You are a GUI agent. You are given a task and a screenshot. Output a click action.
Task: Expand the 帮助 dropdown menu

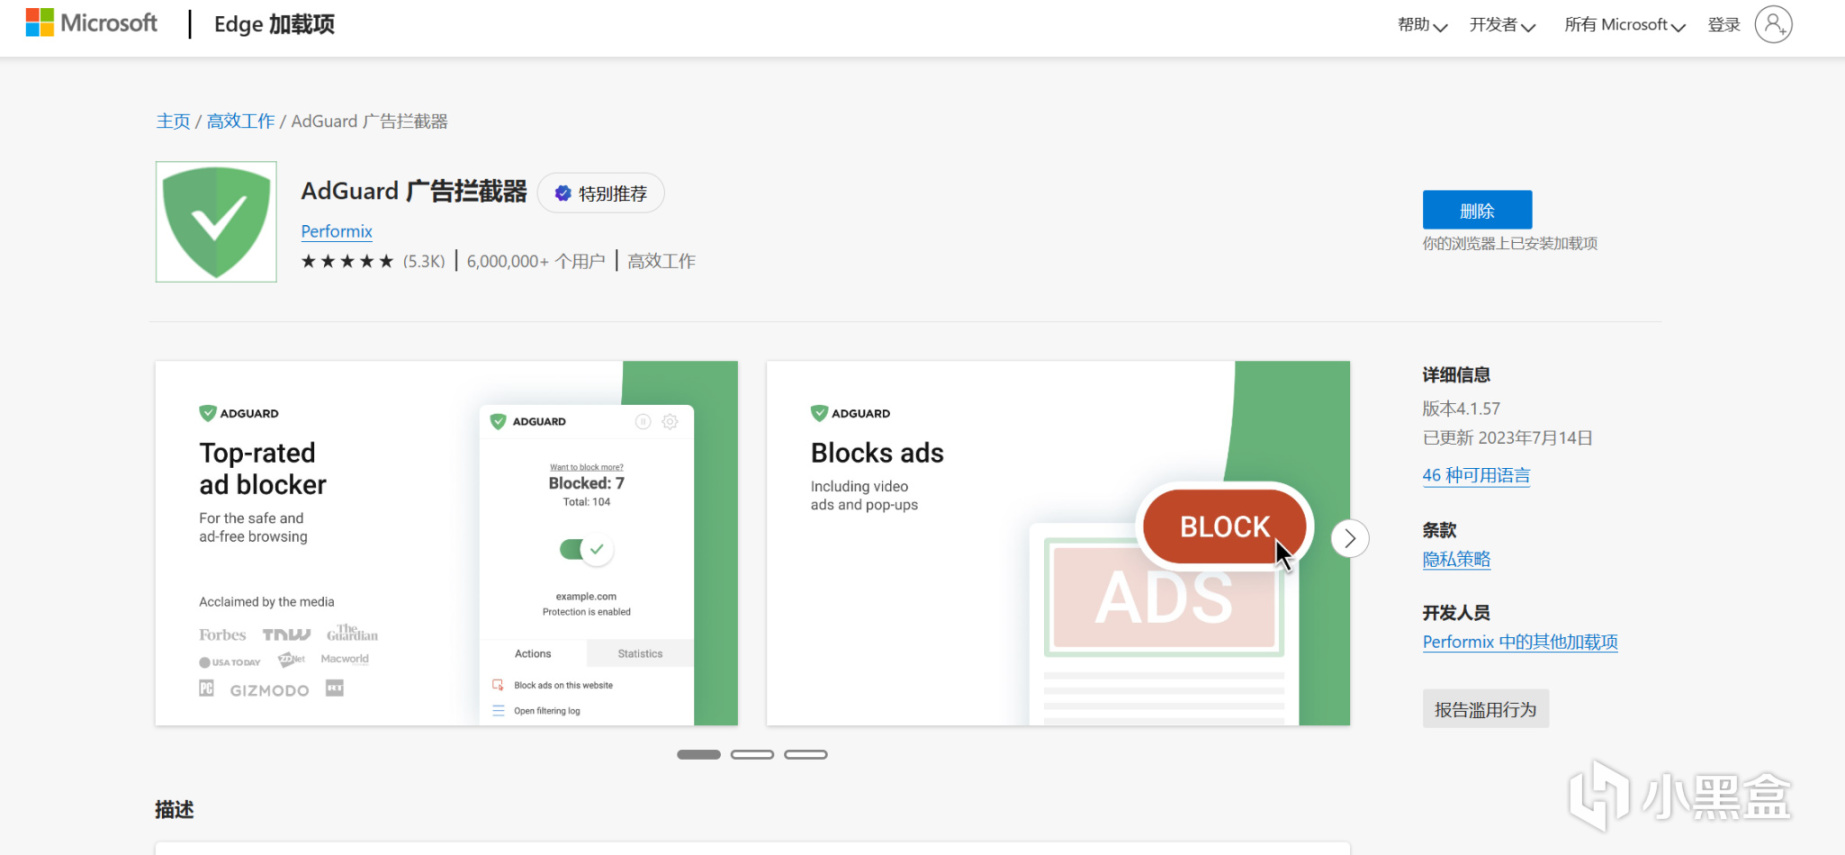[x=1422, y=25]
